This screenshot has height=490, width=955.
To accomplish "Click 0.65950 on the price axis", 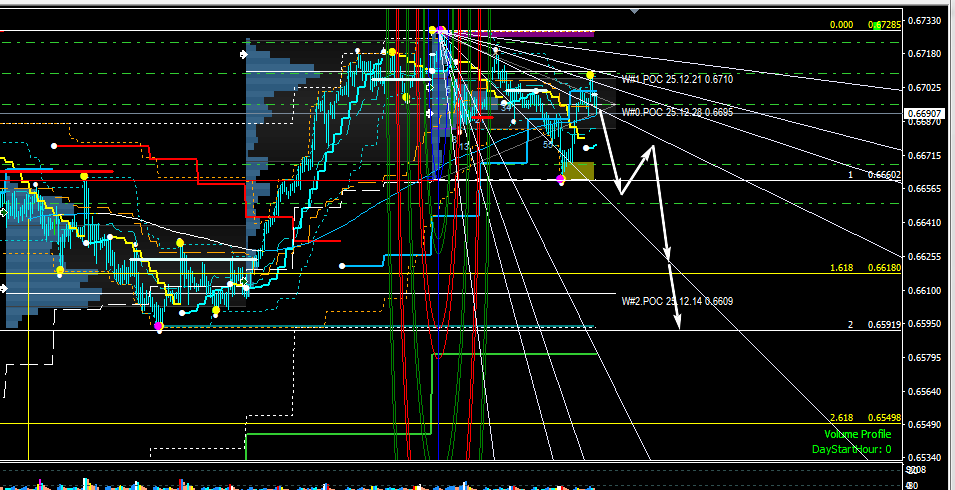I will (x=923, y=324).
